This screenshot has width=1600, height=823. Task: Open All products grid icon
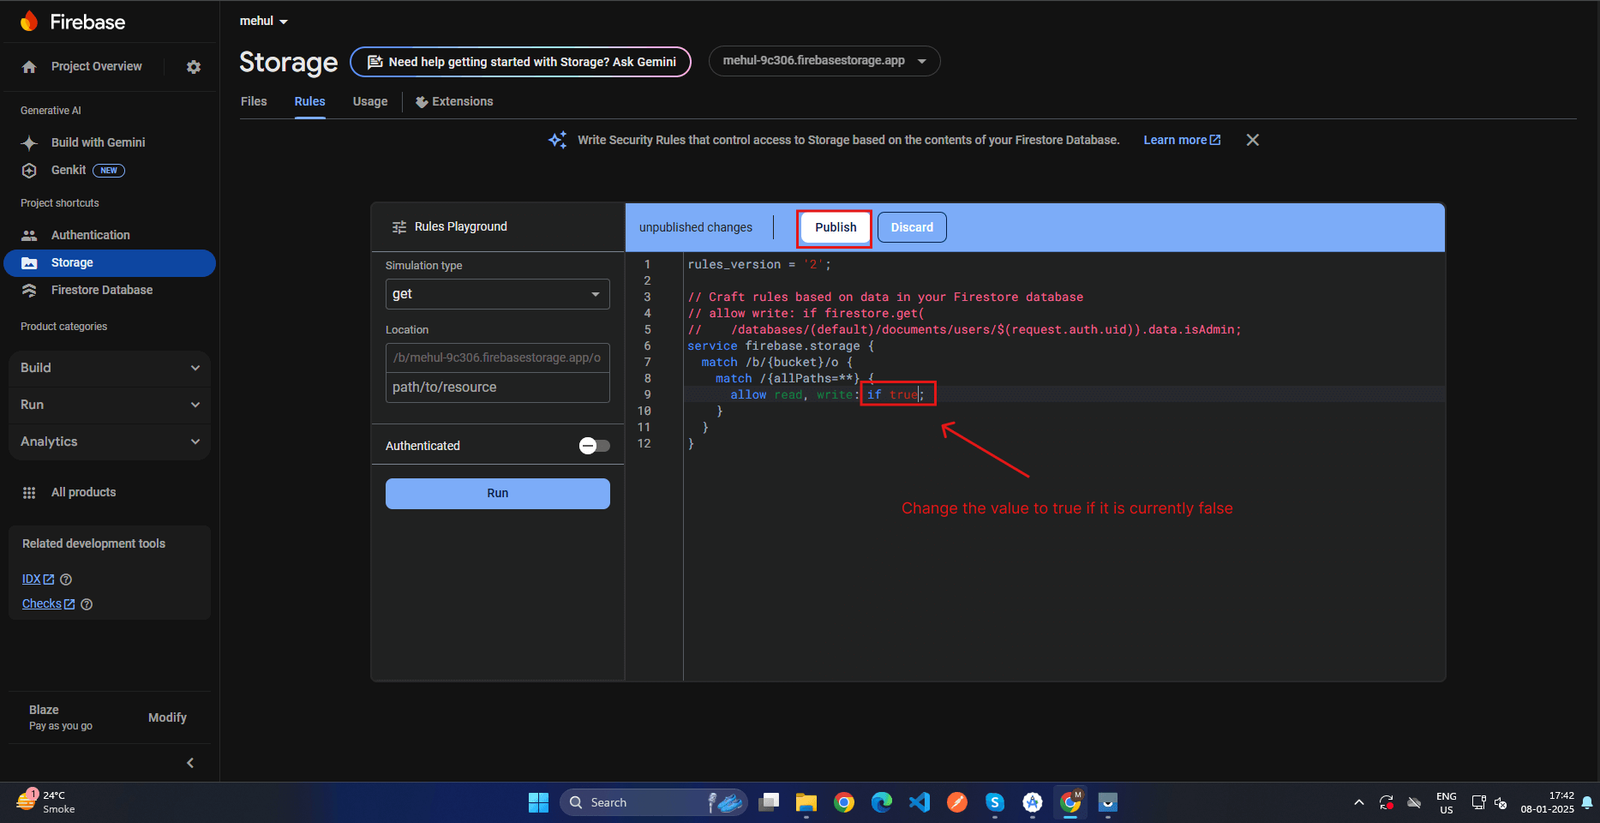pos(29,493)
